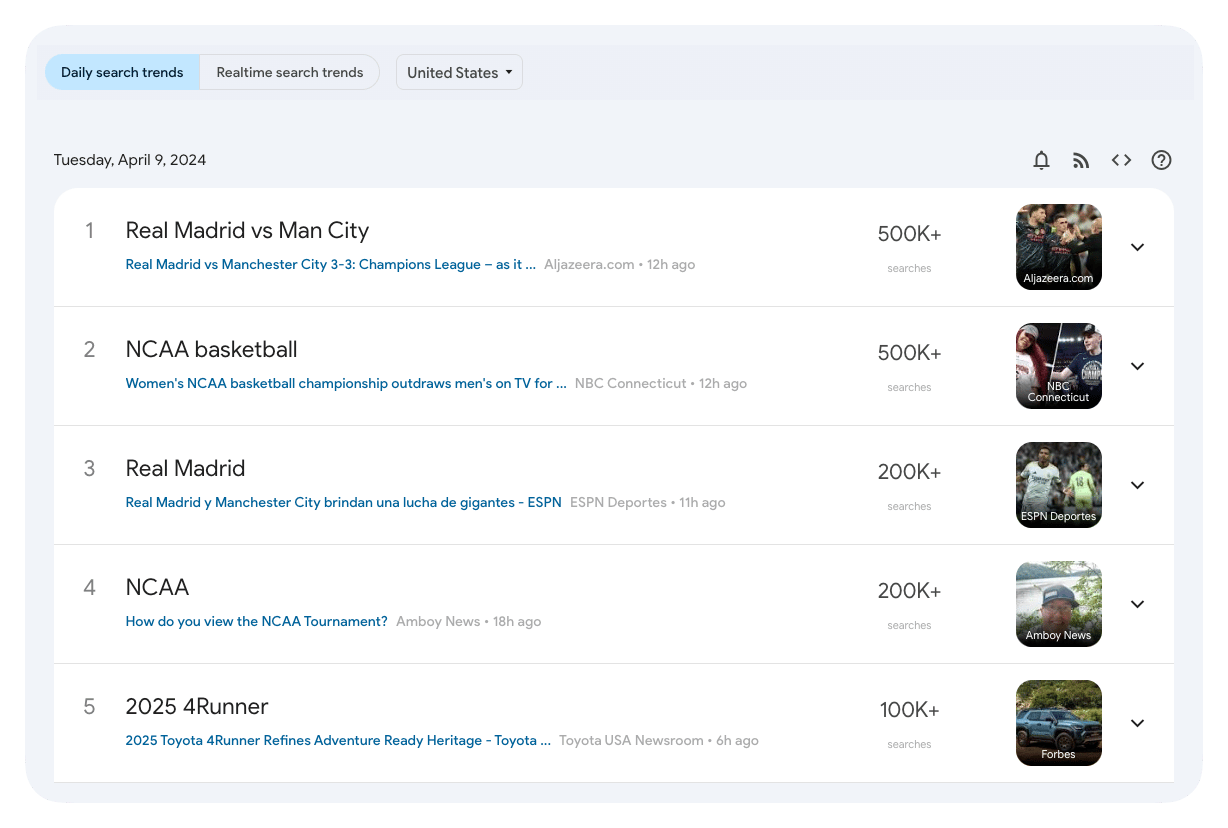The width and height of the screenshot is (1228, 828).
Task: Open the Amboy News article thumbnail
Action: pyautogui.click(x=1059, y=604)
